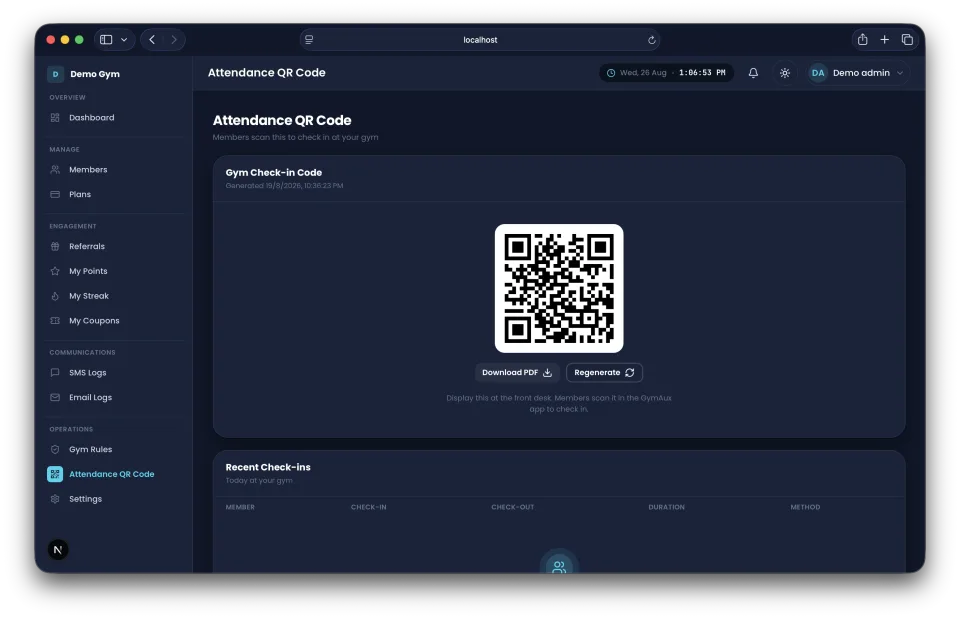Open the page settings icon in address bar
The image size is (960, 619).
click(309, 40)
